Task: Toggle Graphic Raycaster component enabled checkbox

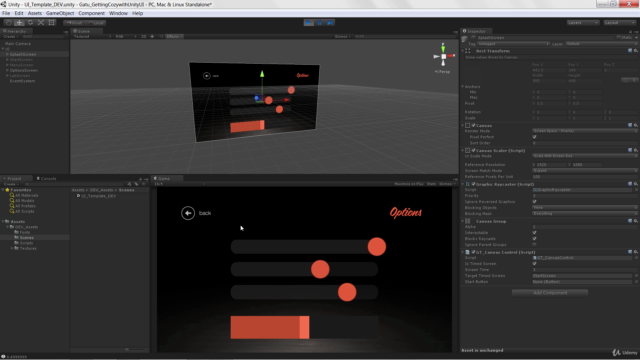Action: pyautogui.click(x=473, y=184)
